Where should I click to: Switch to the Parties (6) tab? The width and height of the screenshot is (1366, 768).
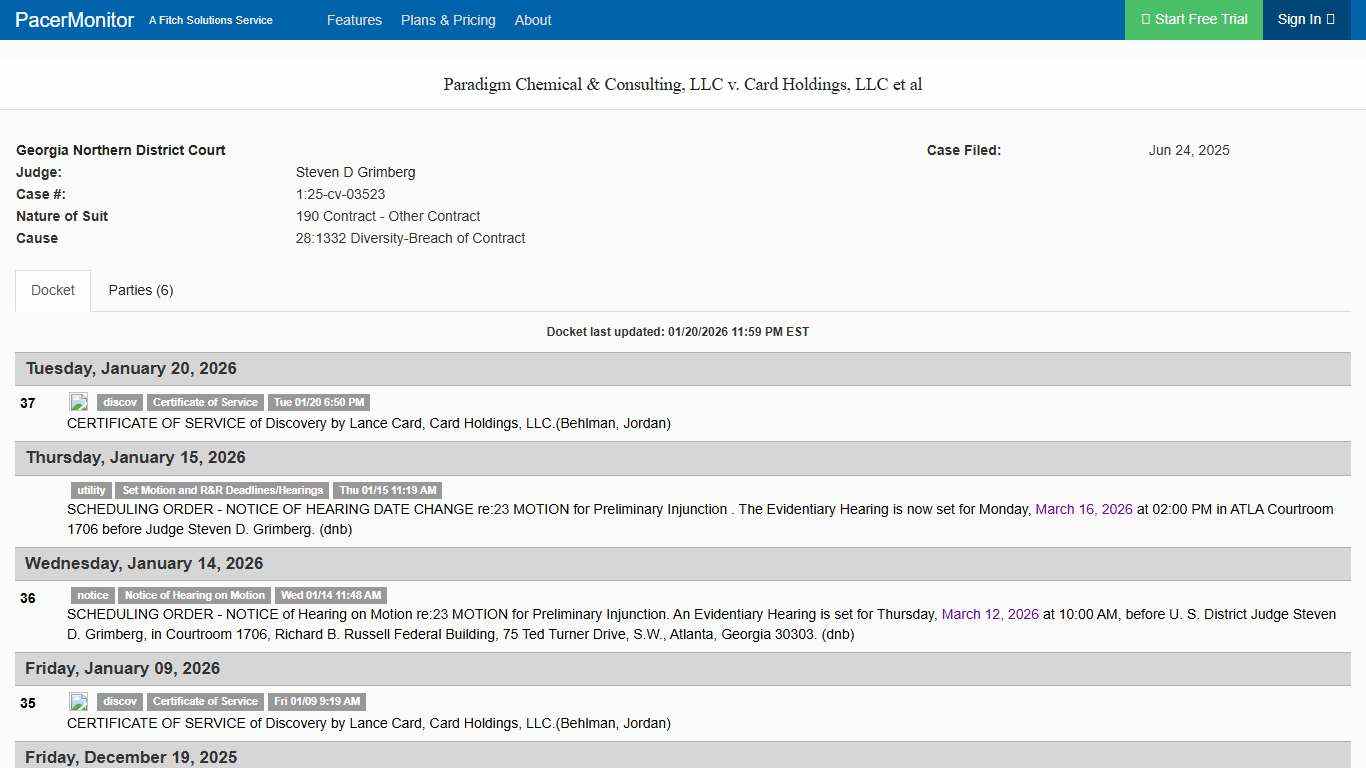tap(140, 290)
